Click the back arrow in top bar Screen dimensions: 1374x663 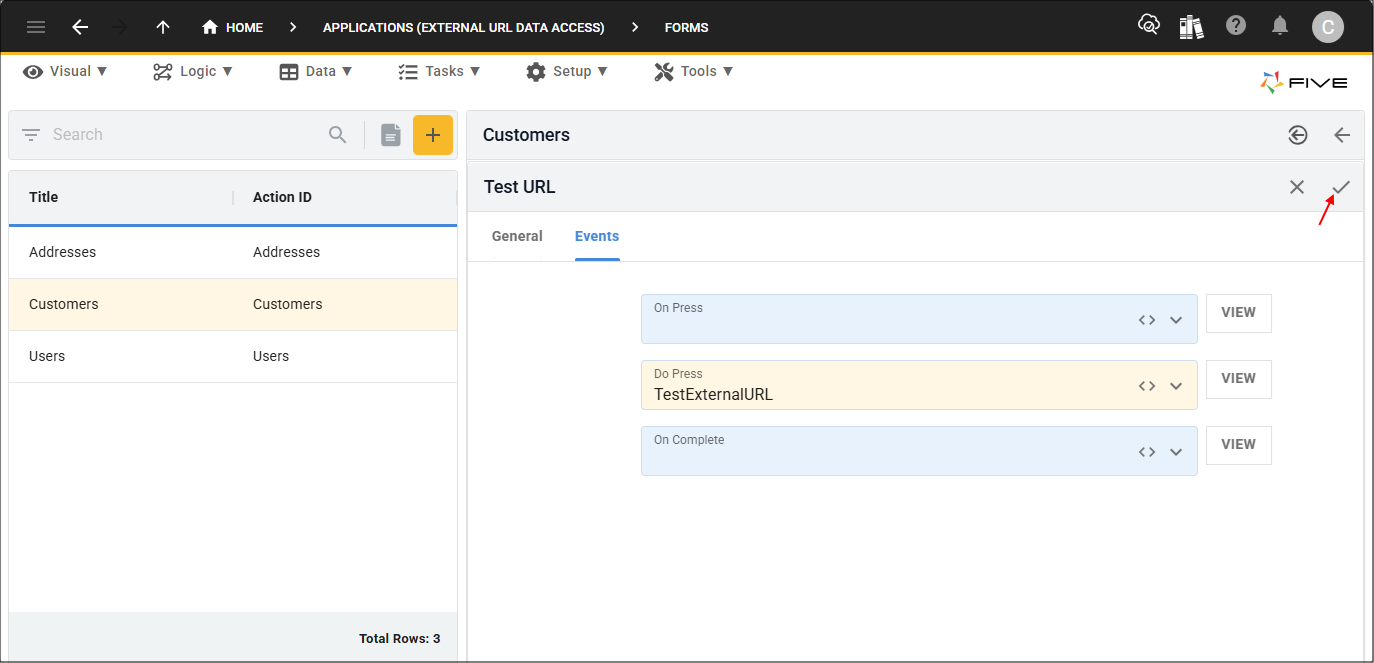pos(80,27)
